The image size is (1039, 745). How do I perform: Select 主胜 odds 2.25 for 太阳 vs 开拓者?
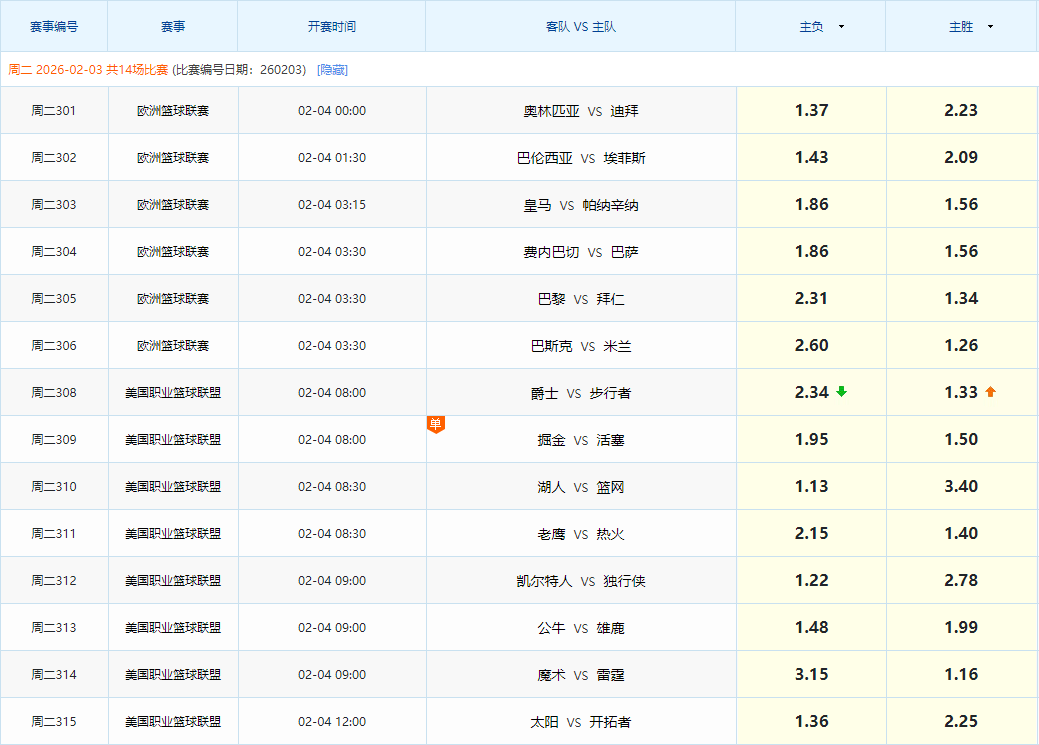pos(961,721)
